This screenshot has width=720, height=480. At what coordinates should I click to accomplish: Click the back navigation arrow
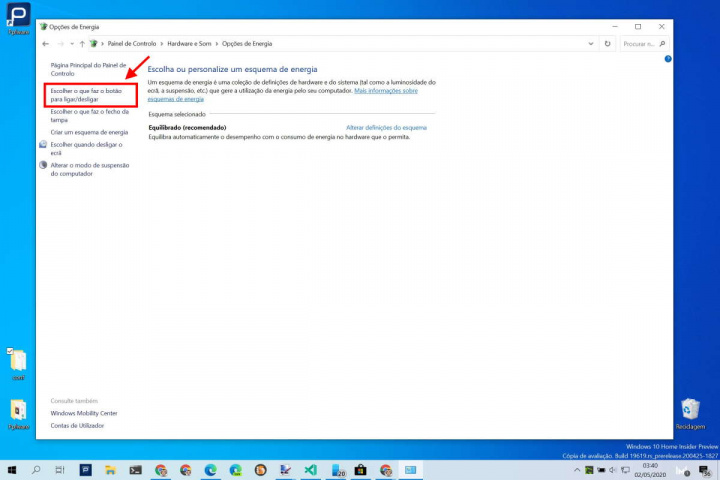pos(46,44)
